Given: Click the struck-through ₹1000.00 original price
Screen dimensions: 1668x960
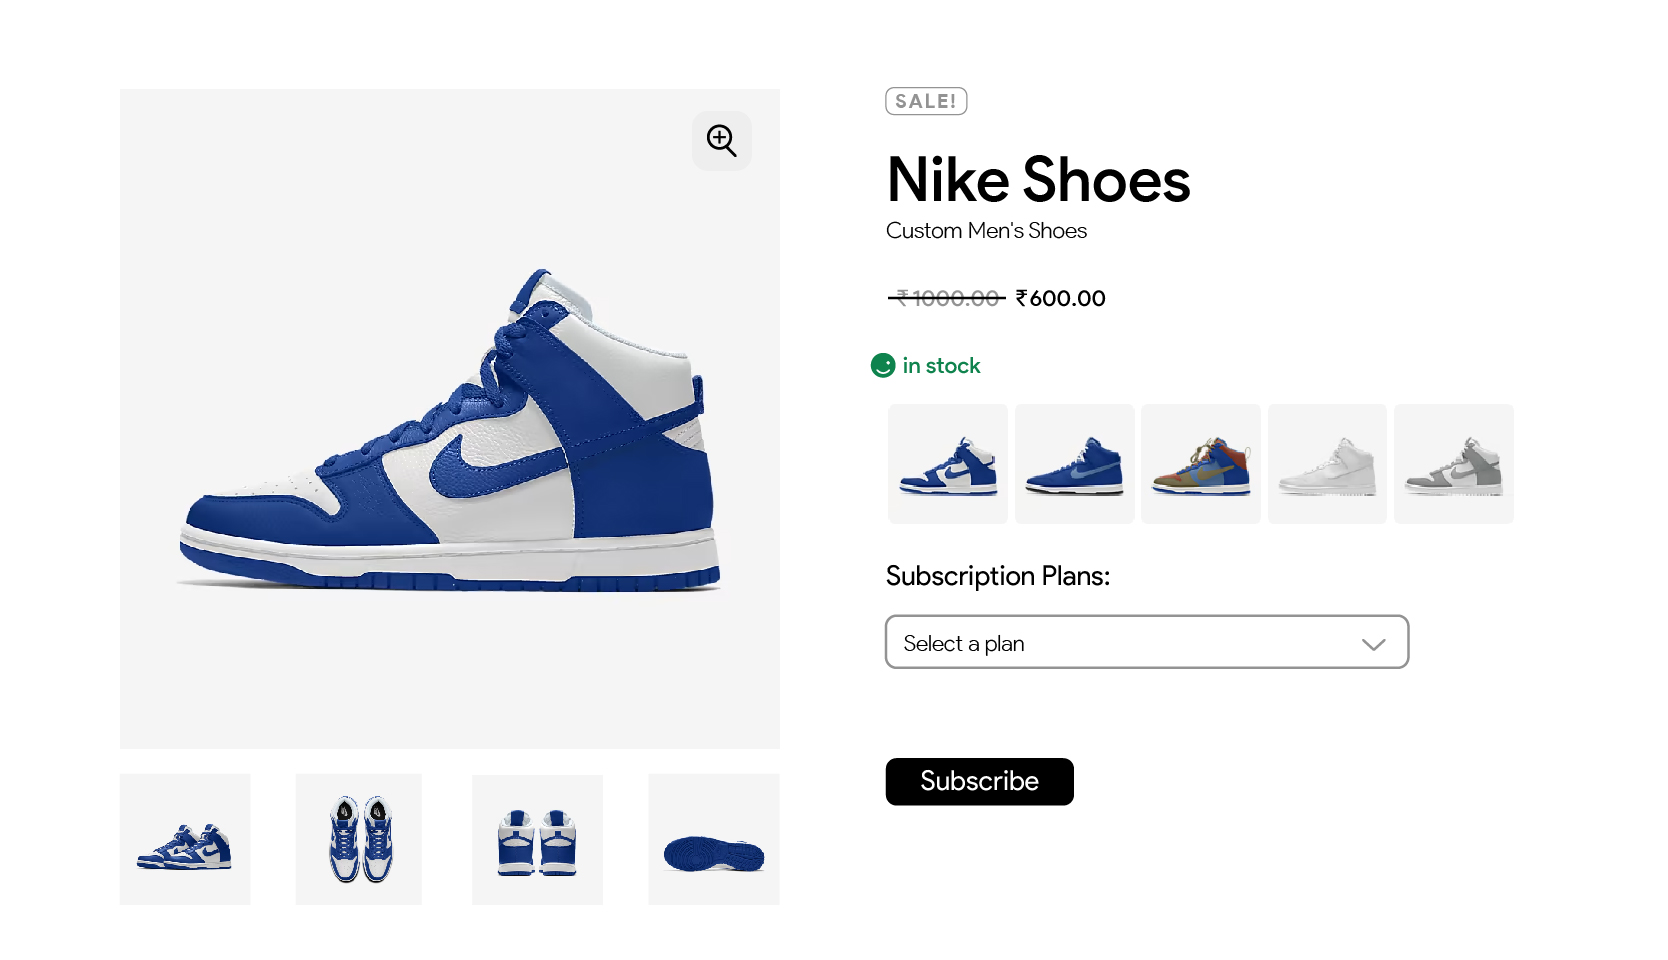Looking at the screenshot, I should click(x=946, y=298).
